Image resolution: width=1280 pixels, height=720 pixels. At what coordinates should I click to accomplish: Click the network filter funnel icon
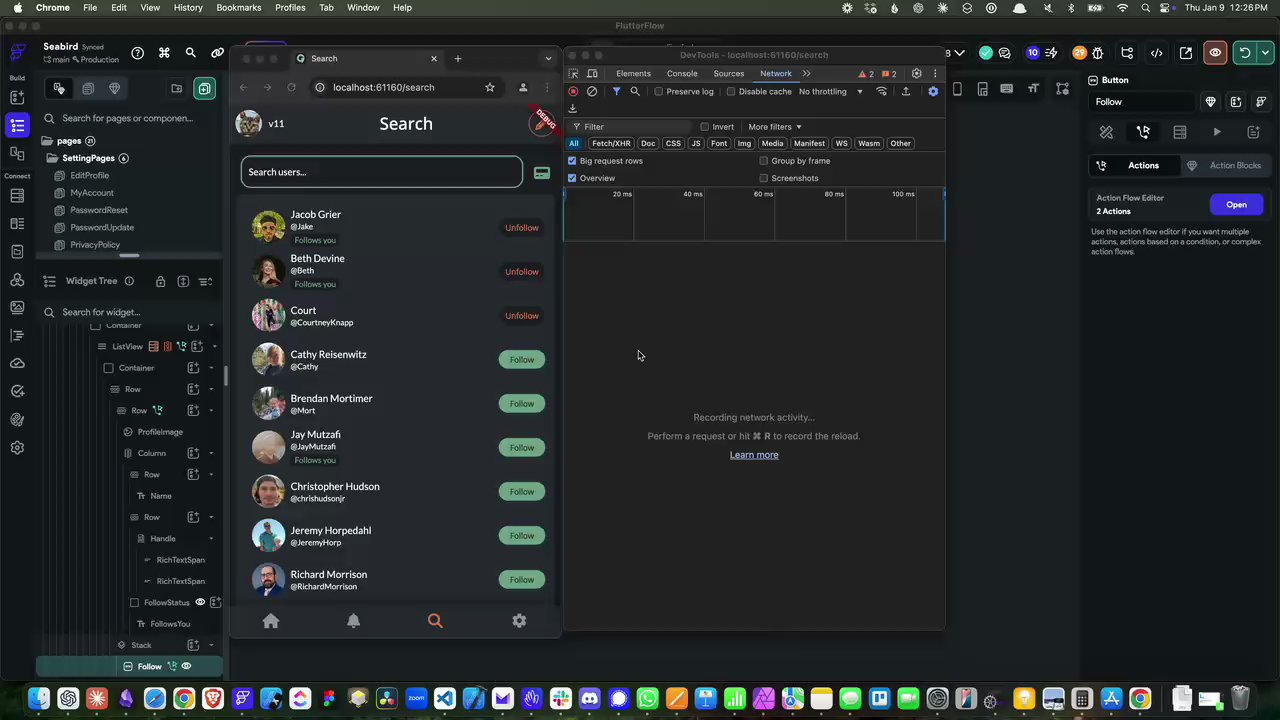pyautogui.click(x=616, y=91)
